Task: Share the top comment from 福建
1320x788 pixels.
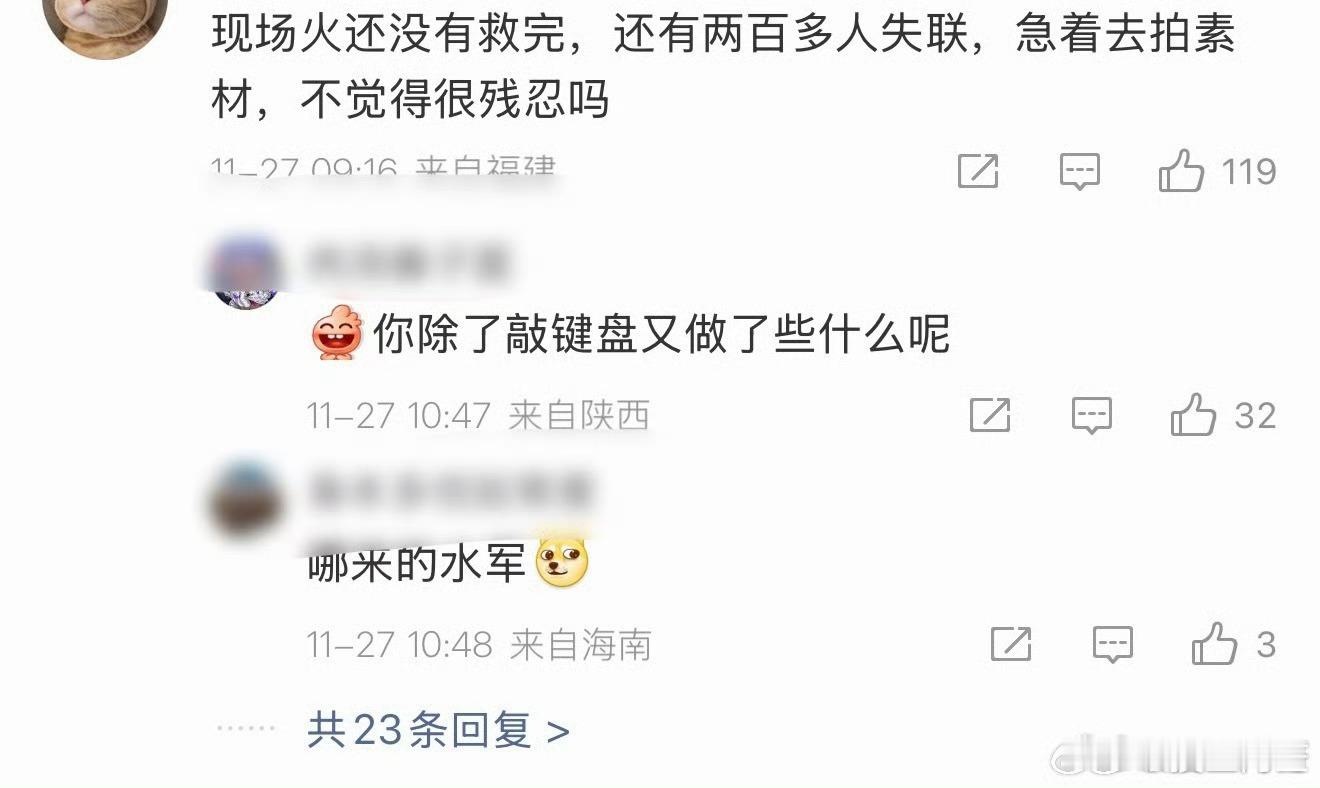Action: tap(978, 172)
